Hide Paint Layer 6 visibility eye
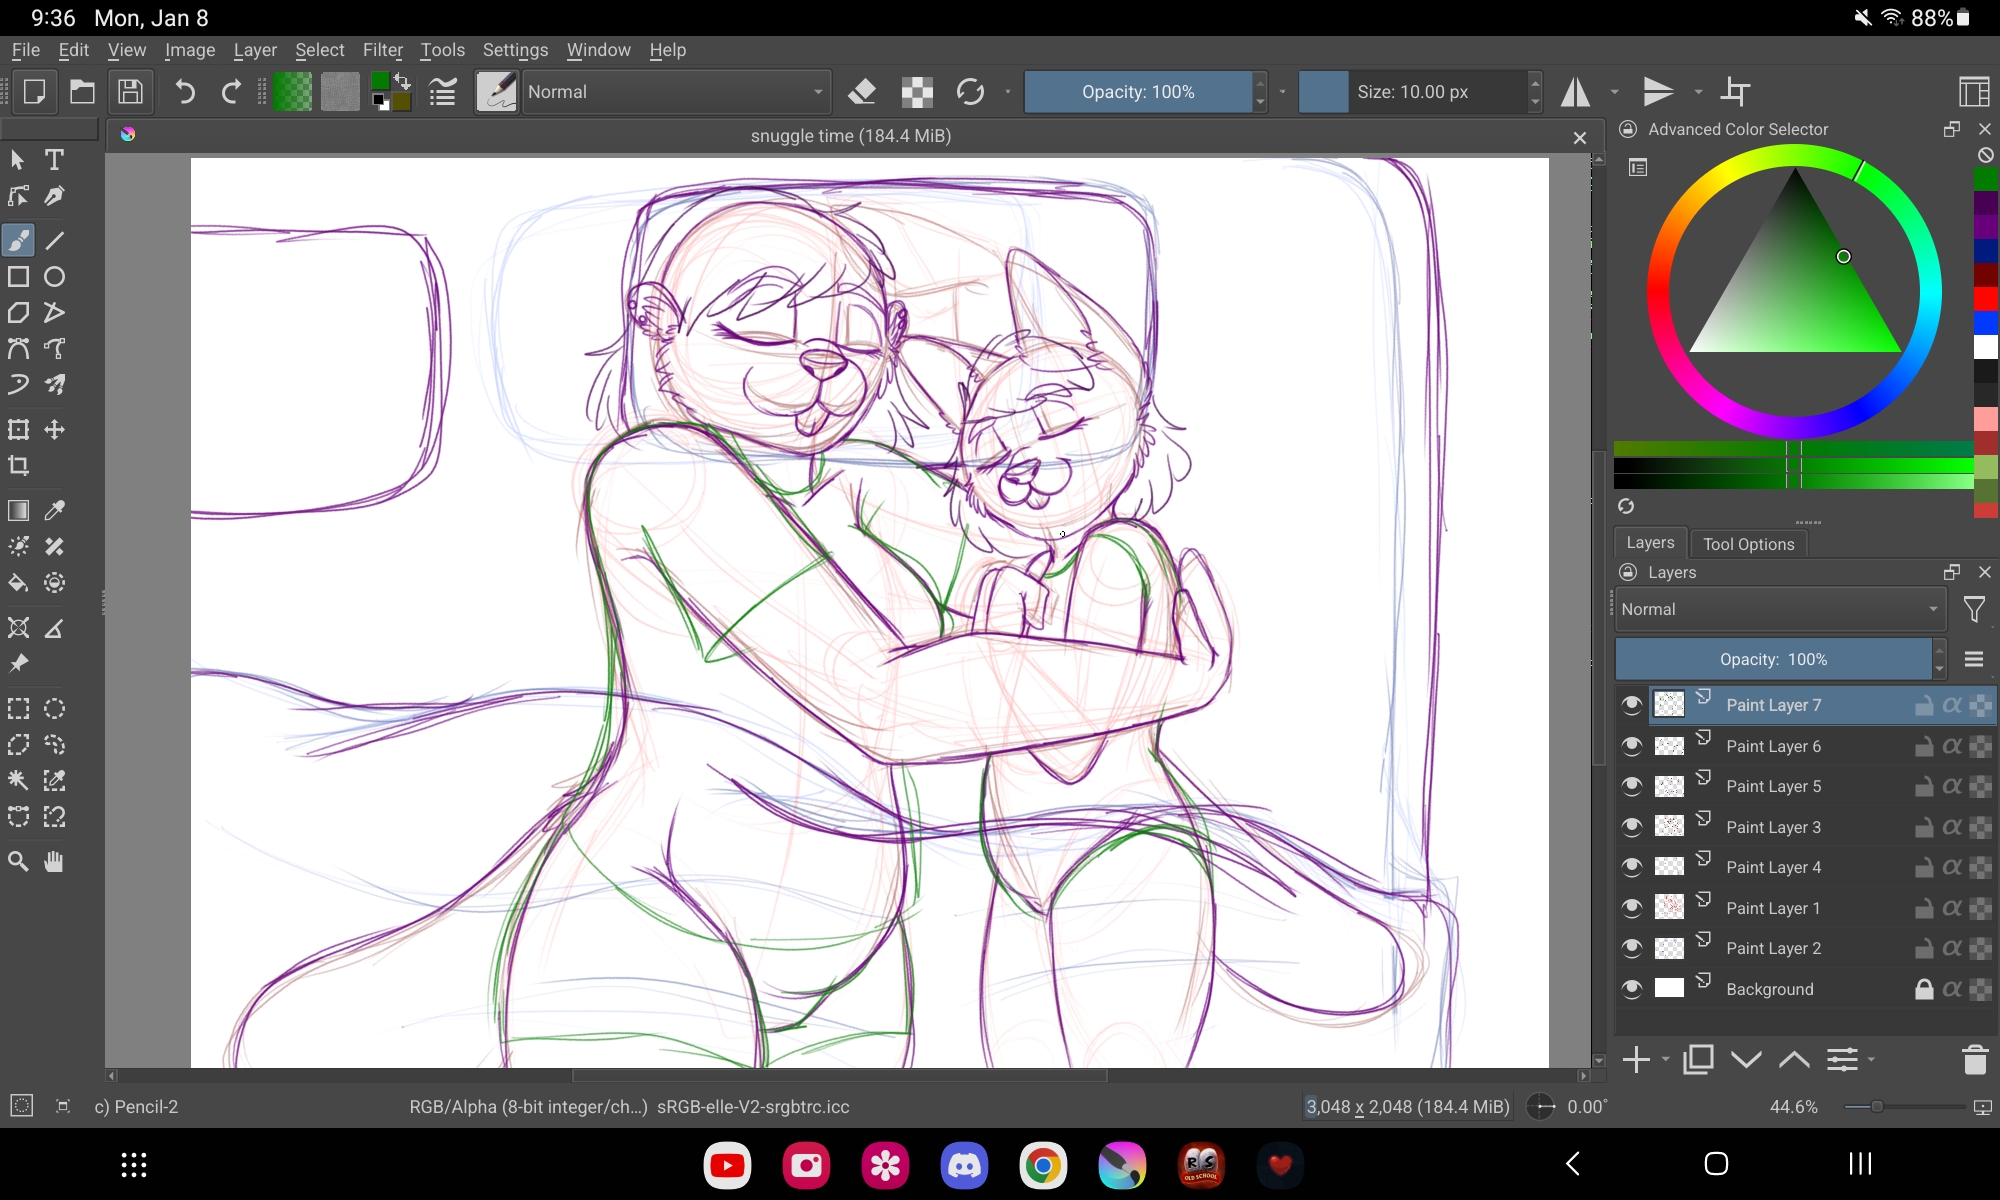The height and width of the screenshot is (1200, 2000). click(1632, 746)
